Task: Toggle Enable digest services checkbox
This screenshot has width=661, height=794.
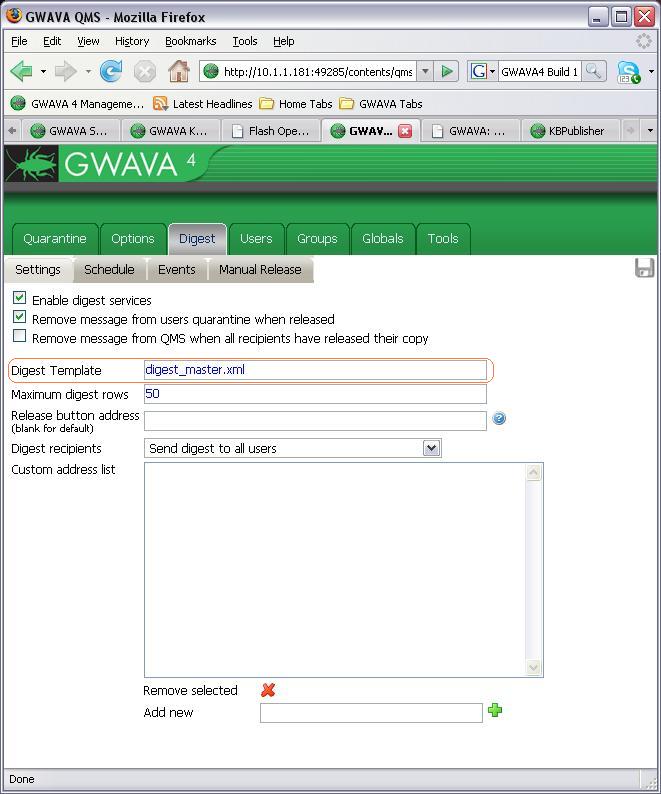Action: click(19, 298)
